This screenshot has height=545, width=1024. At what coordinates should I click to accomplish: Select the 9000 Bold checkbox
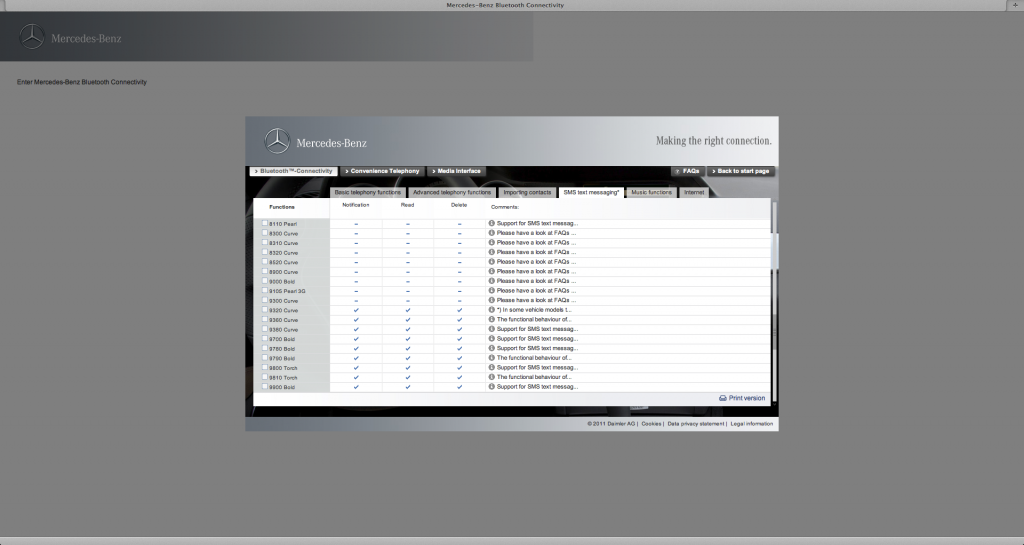click(265, 281)
